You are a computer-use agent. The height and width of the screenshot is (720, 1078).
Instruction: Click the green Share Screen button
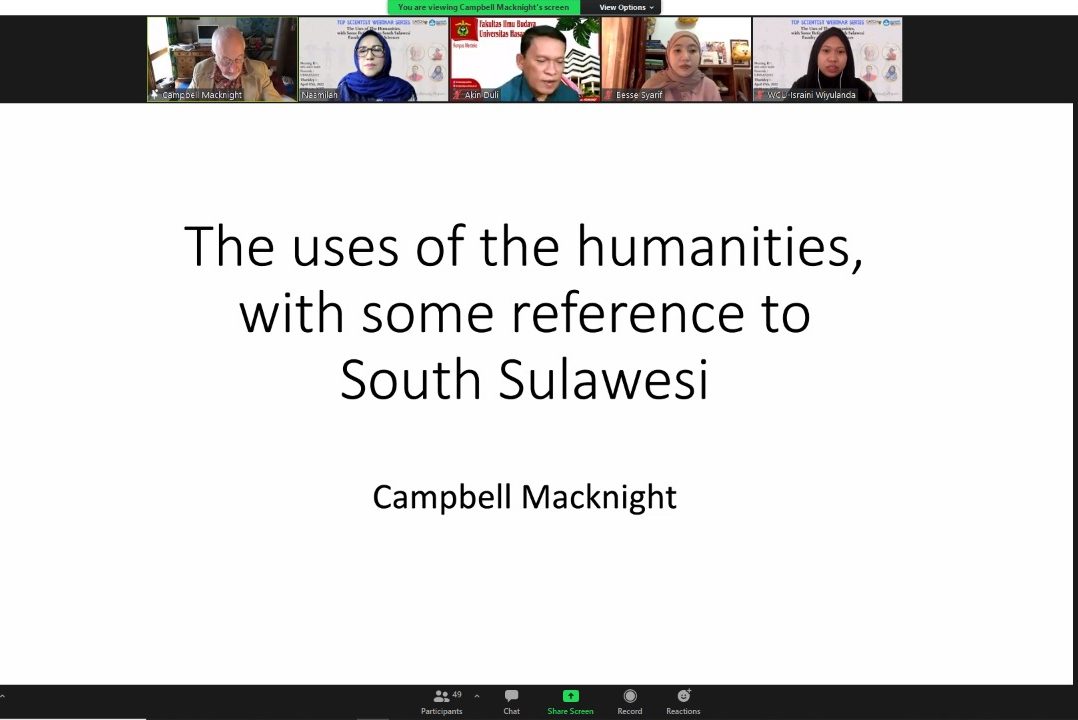tap(570, 701)
